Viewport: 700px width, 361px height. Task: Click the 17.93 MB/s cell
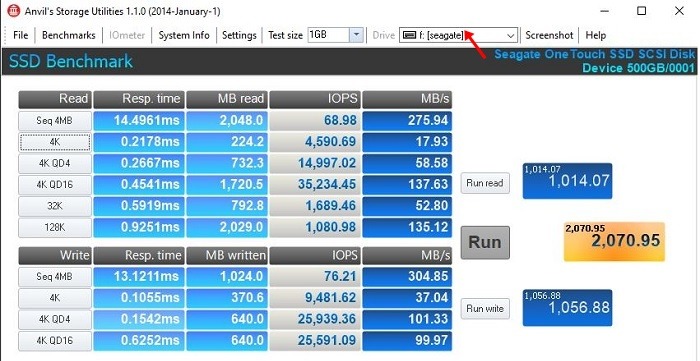click(407, 142)
